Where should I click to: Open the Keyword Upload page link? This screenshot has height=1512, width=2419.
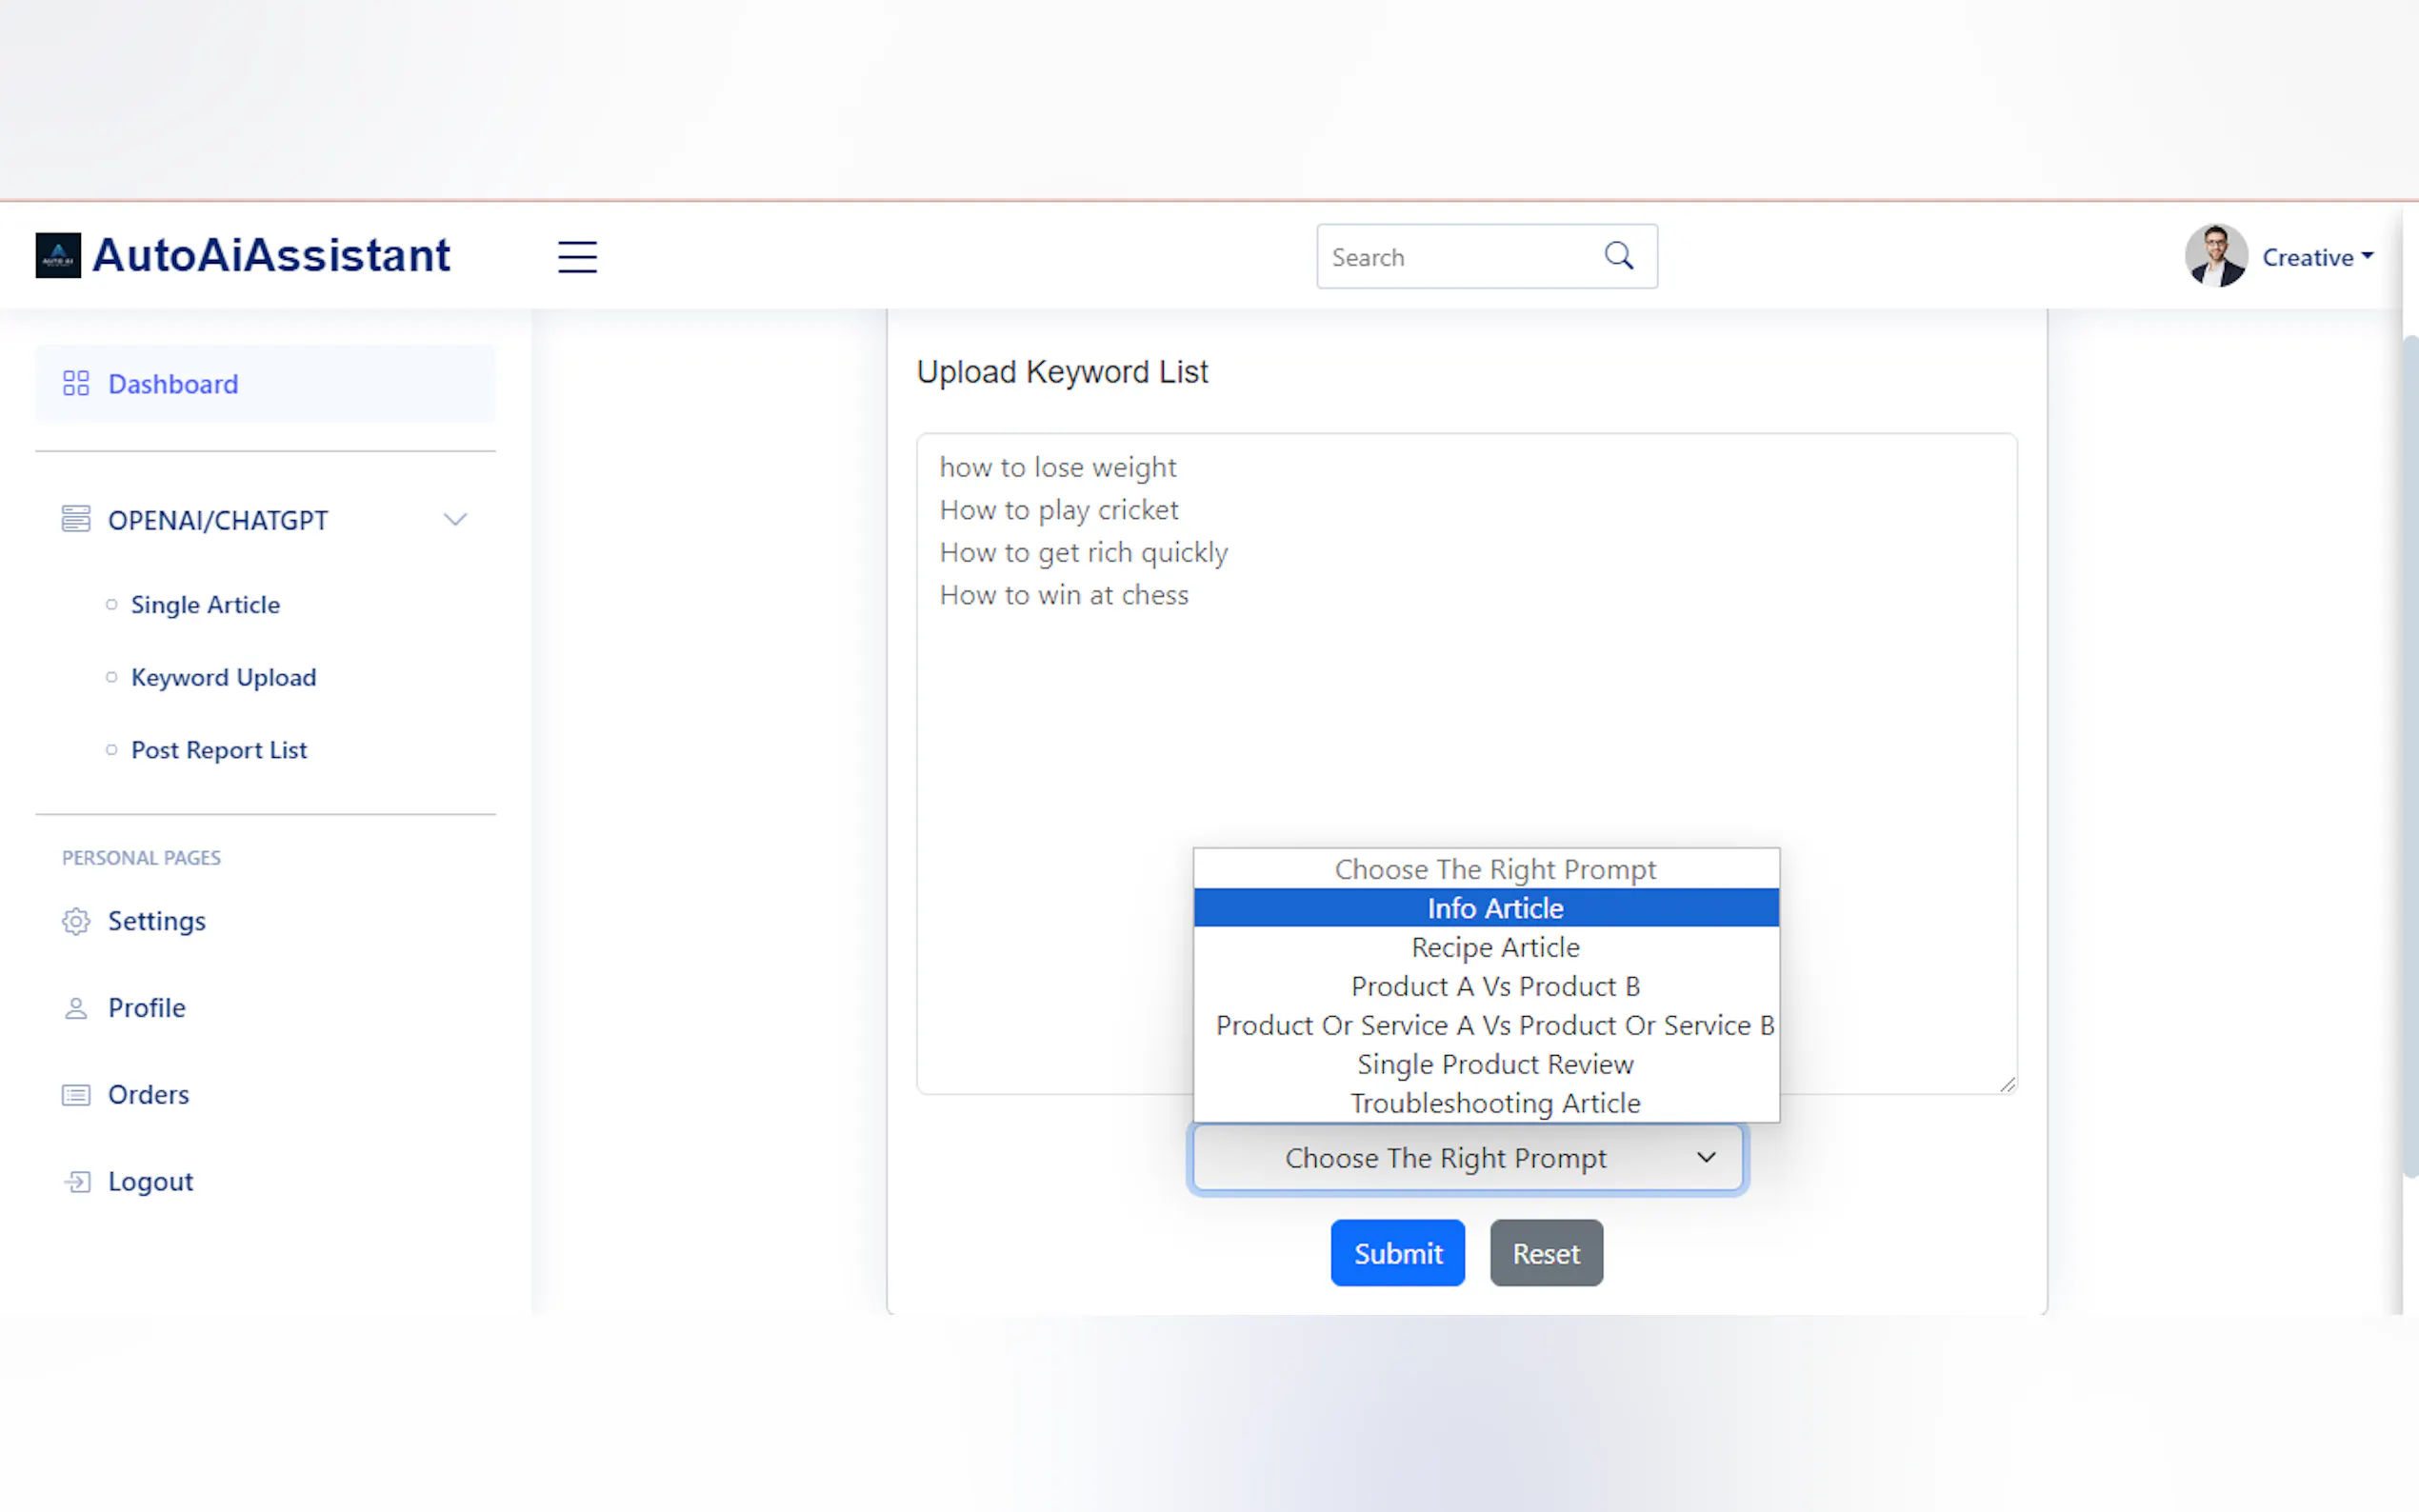coord(223,677)
